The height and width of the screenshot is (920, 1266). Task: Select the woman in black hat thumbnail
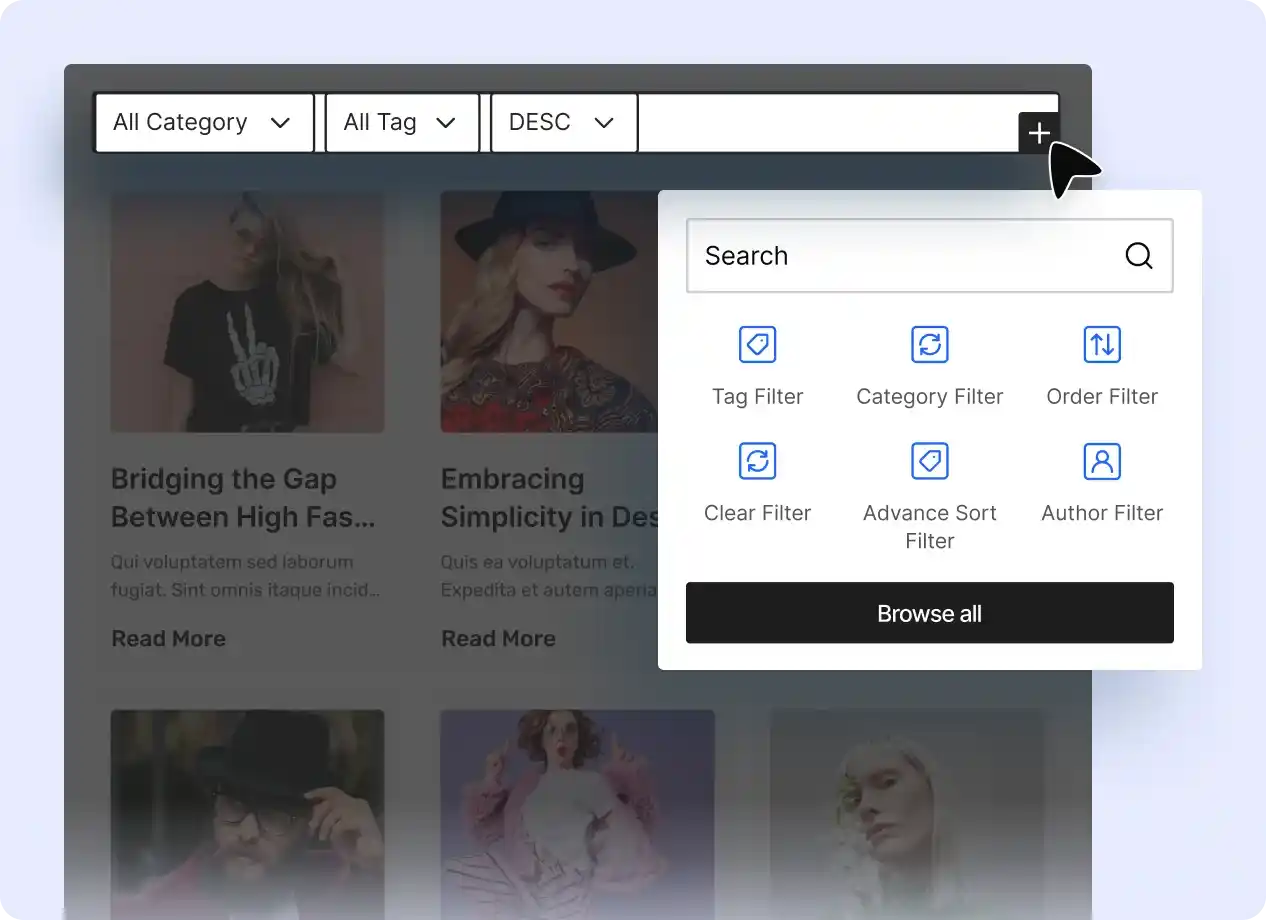pos(548,312)
